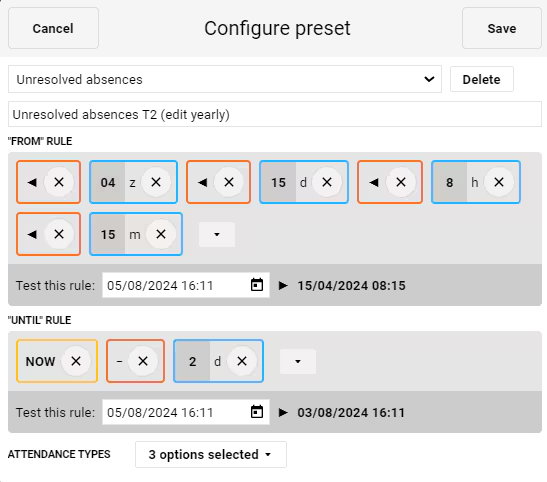Screen dimensions: 547x482
Task: Delete the NOW token in UNTIL rule
Action: 76,361
